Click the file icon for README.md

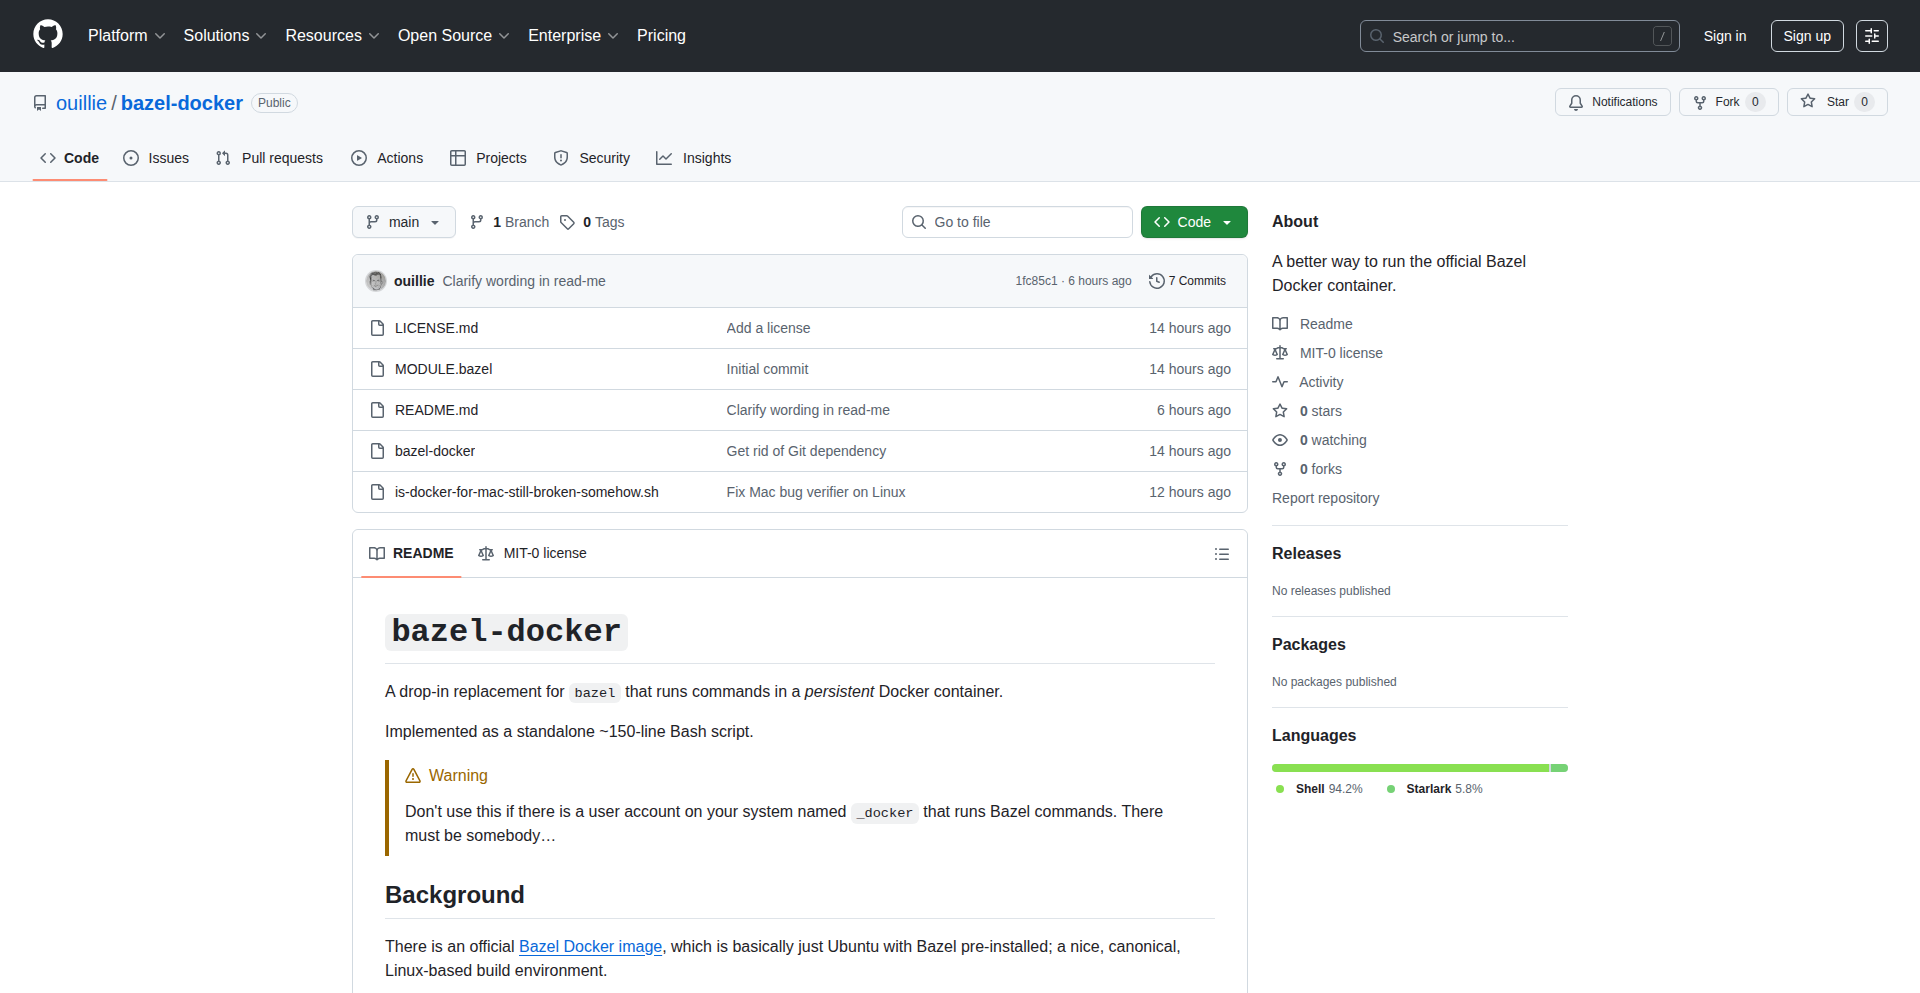click(377, 410)
